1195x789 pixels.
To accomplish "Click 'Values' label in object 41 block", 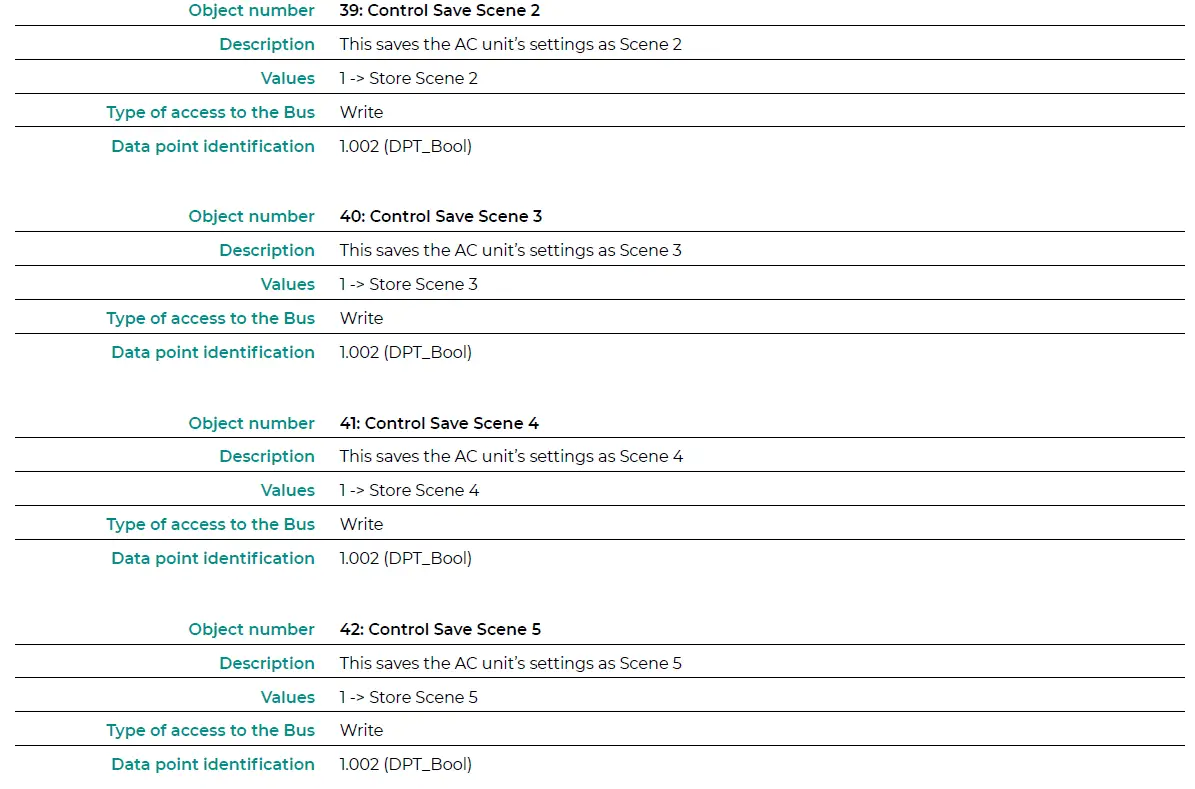I will tap(287, 490).
